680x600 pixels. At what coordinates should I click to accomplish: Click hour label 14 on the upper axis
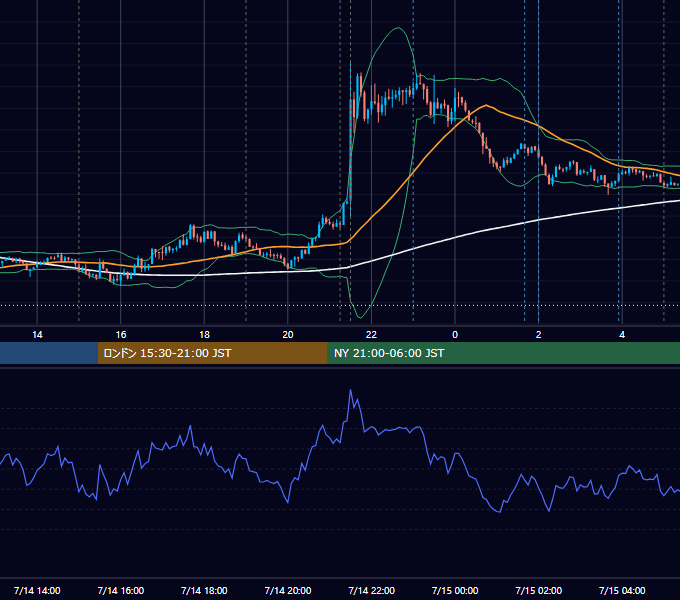pos(37,335)
